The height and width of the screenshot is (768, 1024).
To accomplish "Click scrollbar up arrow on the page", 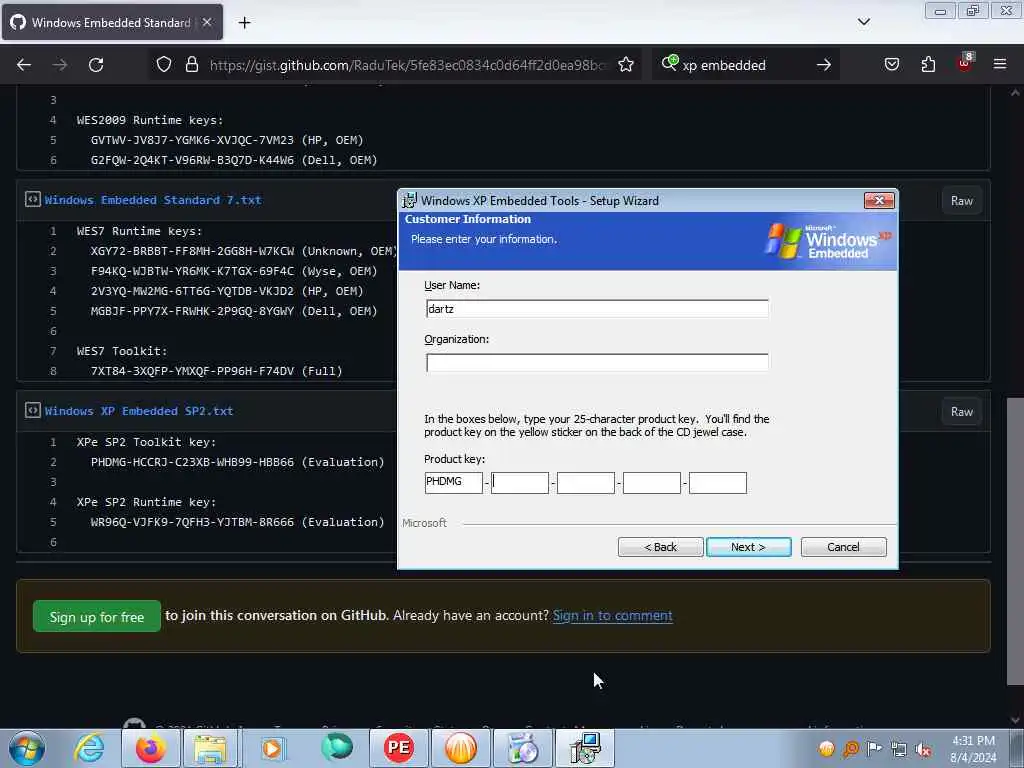I will click(x=1015, y=93).
